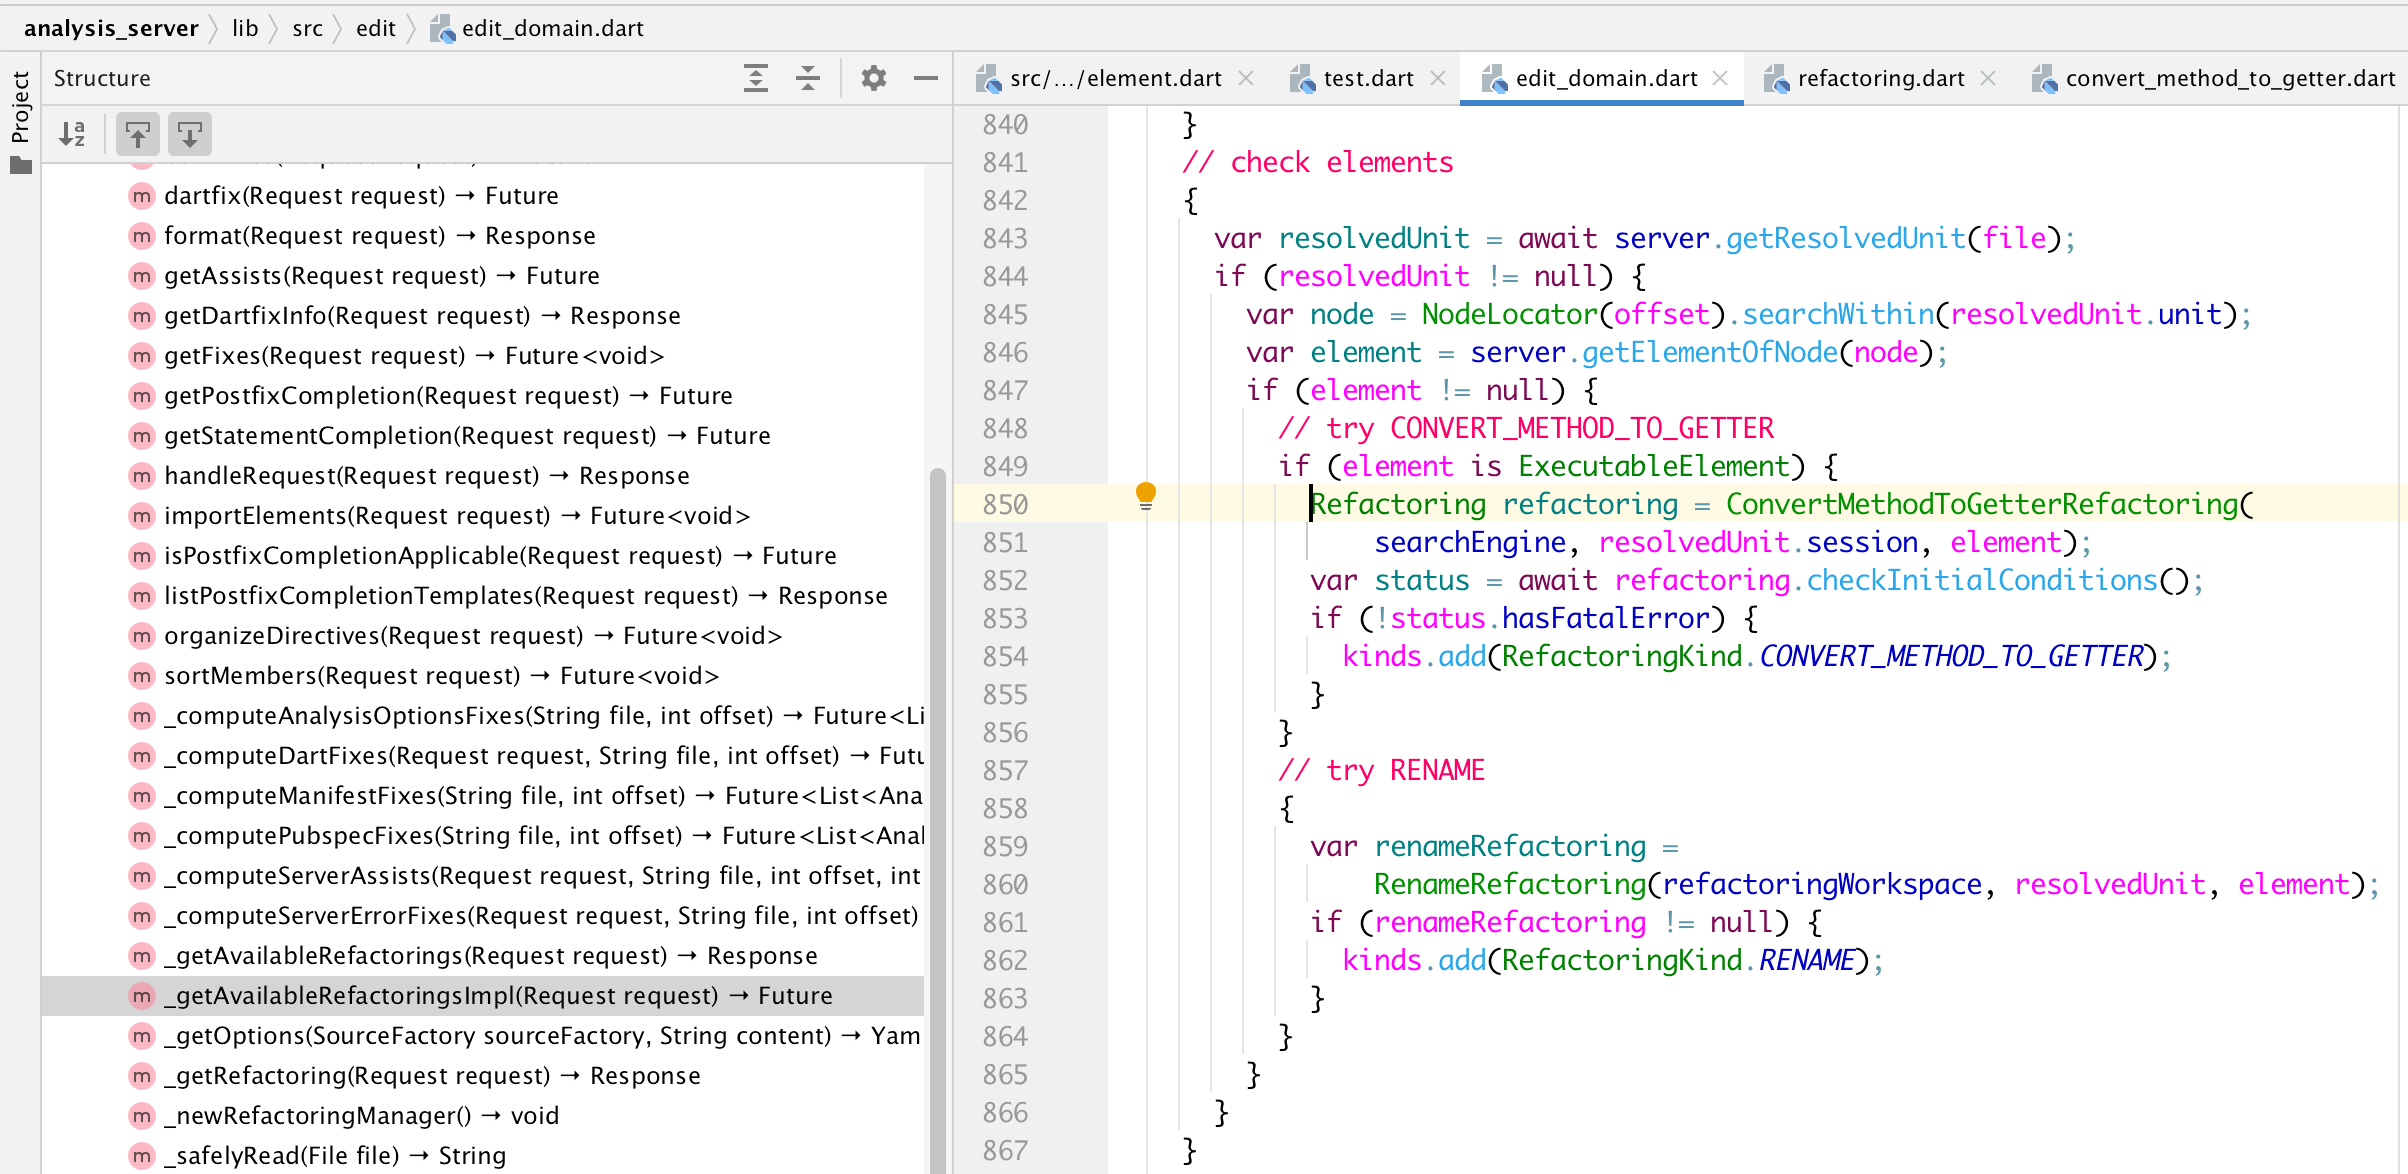
Task: Click the intention lightbulb at line 850
Action: point(1146,495)
